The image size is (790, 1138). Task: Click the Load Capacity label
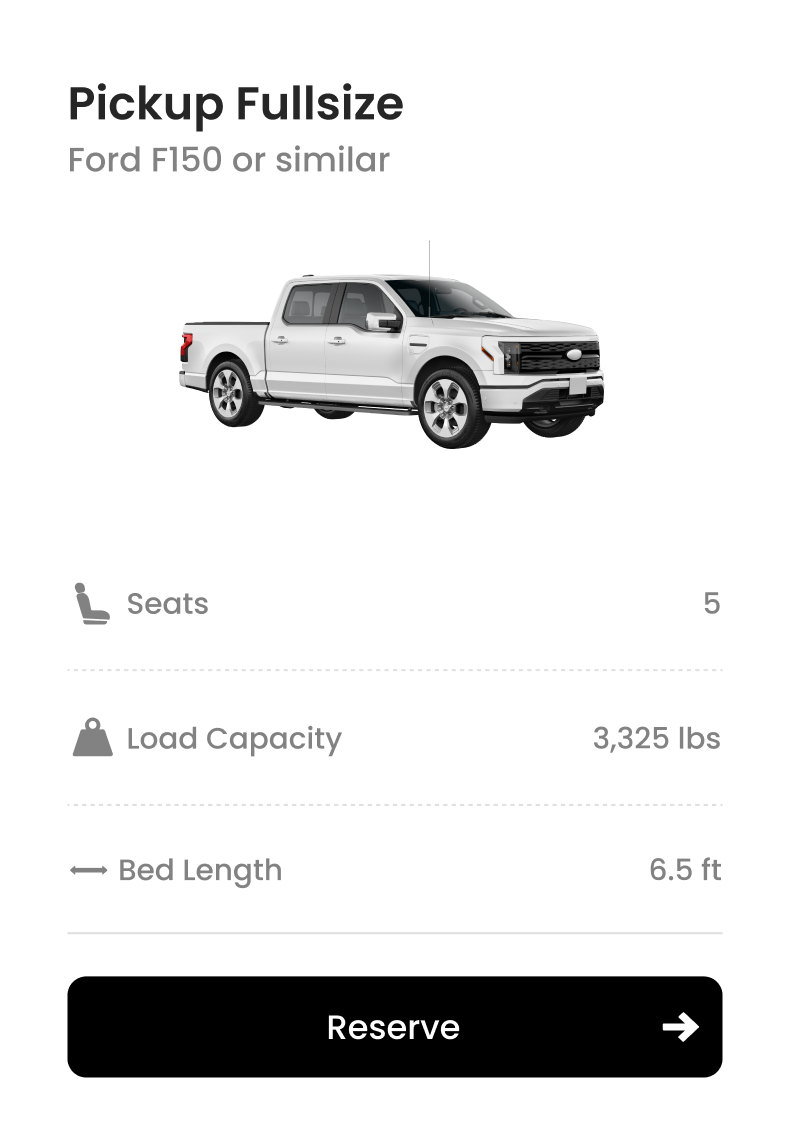click(234, 739)
